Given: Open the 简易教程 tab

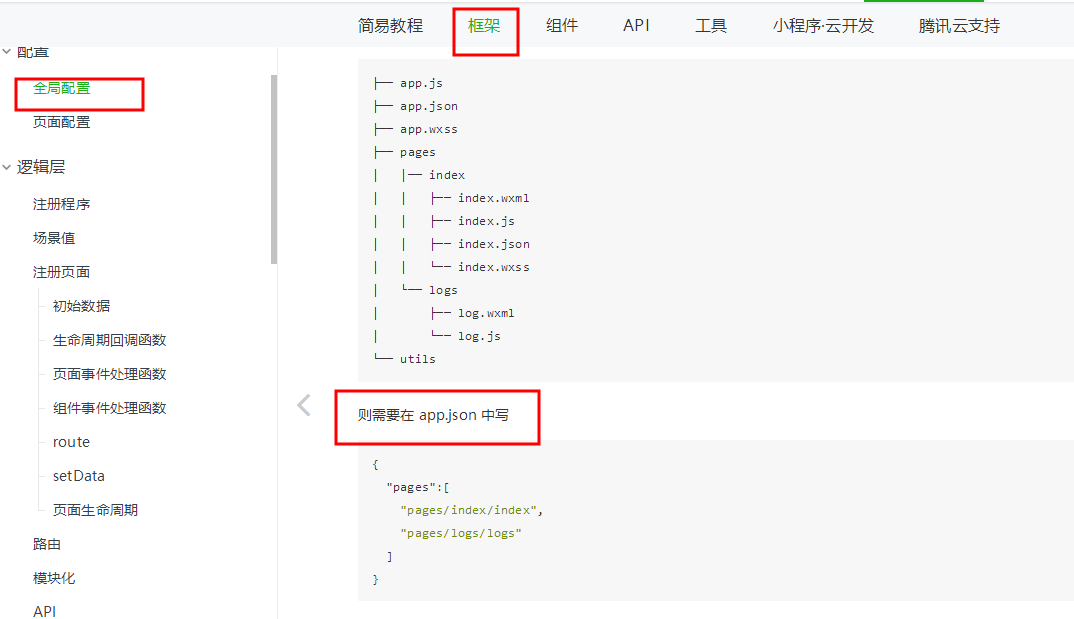Looking at the screenshot, I should 390,26.
